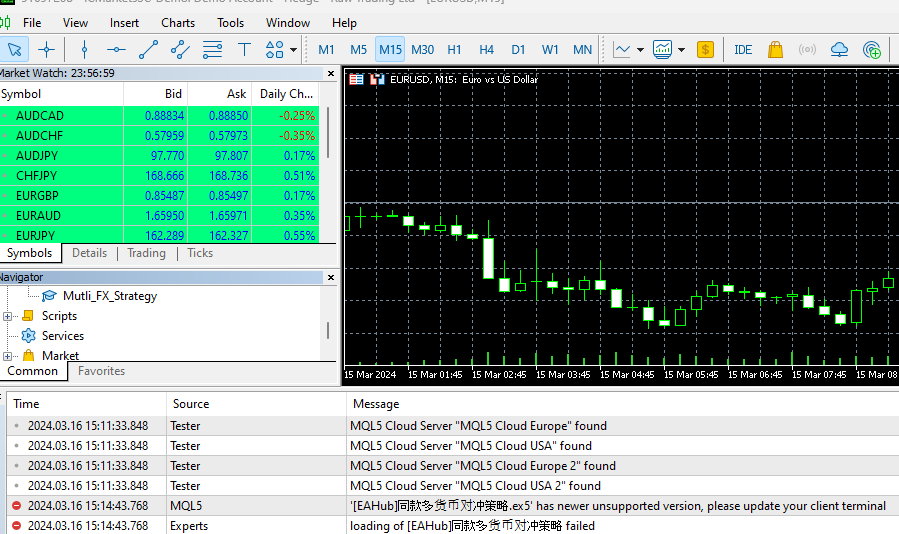The height and width of the screenshot is (534, 899).
Task: Open the File menu
Action: pyautogui.click(x=32, y=23)
